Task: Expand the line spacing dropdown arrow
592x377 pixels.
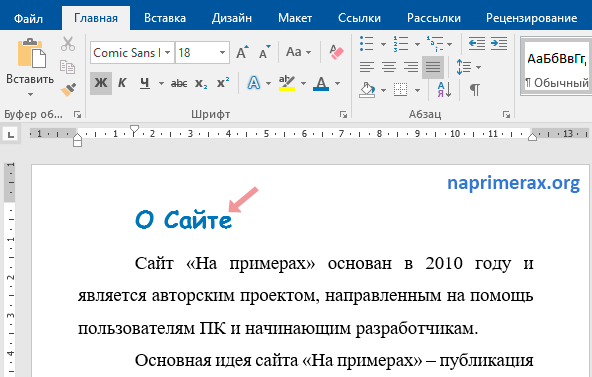Action: pyautogui.click(x=478, y=68)
